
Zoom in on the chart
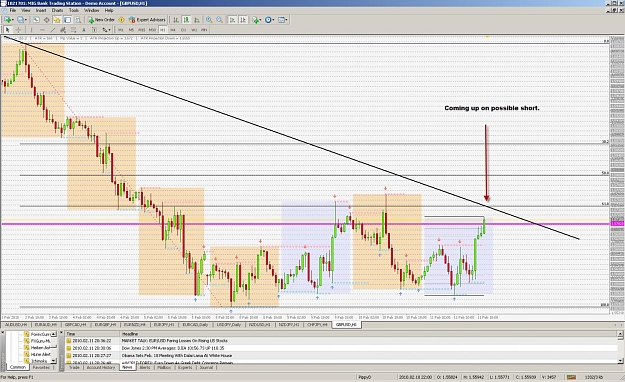(x=209, y=20)
